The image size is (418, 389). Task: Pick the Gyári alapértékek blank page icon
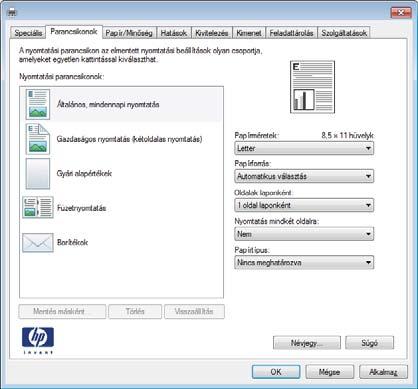[38, 174]
